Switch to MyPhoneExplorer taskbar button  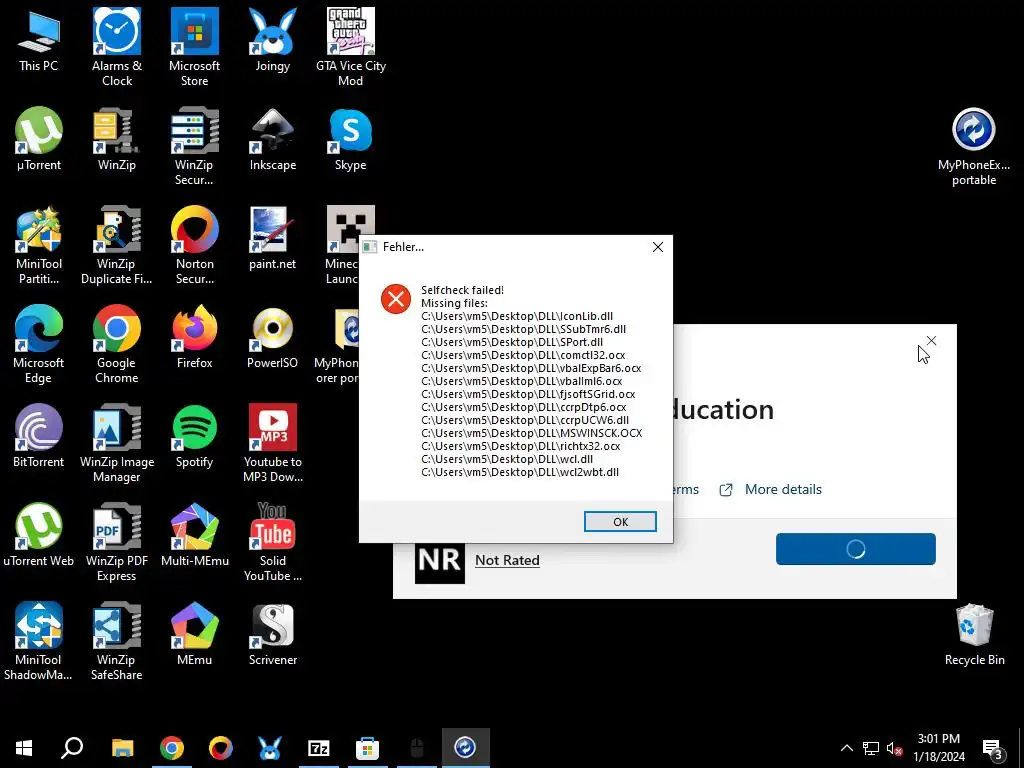pos(466,748)
